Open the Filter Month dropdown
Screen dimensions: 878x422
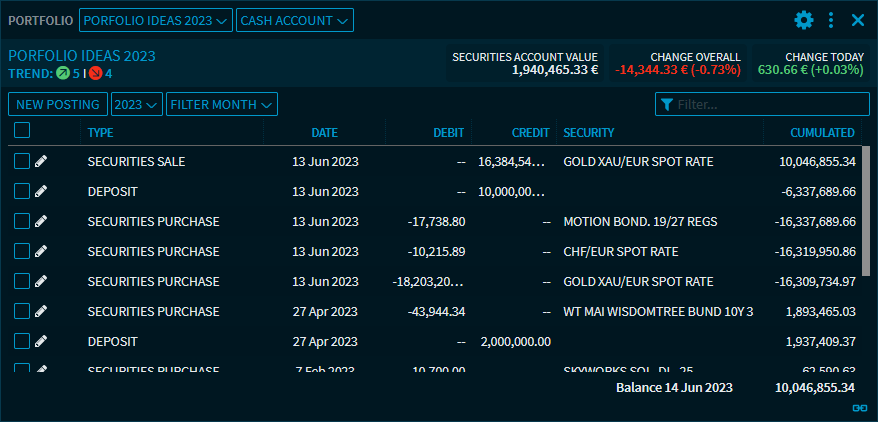point(221,104)
